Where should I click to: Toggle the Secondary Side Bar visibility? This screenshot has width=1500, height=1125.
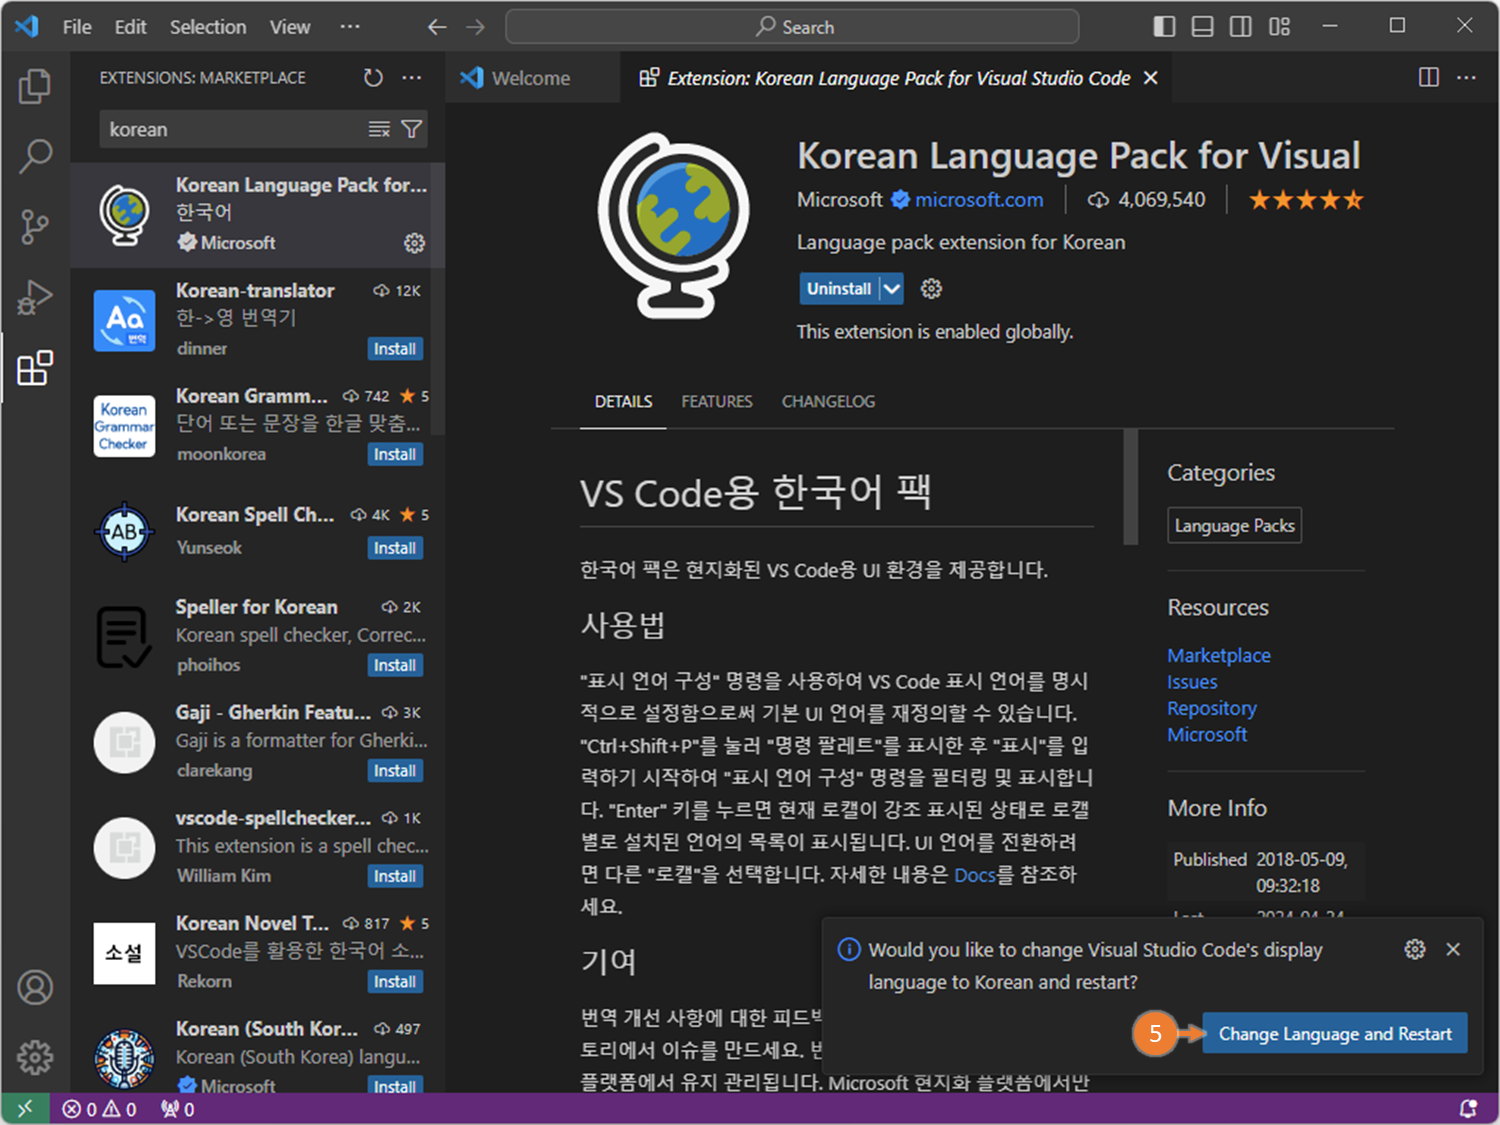(1241, 27)
